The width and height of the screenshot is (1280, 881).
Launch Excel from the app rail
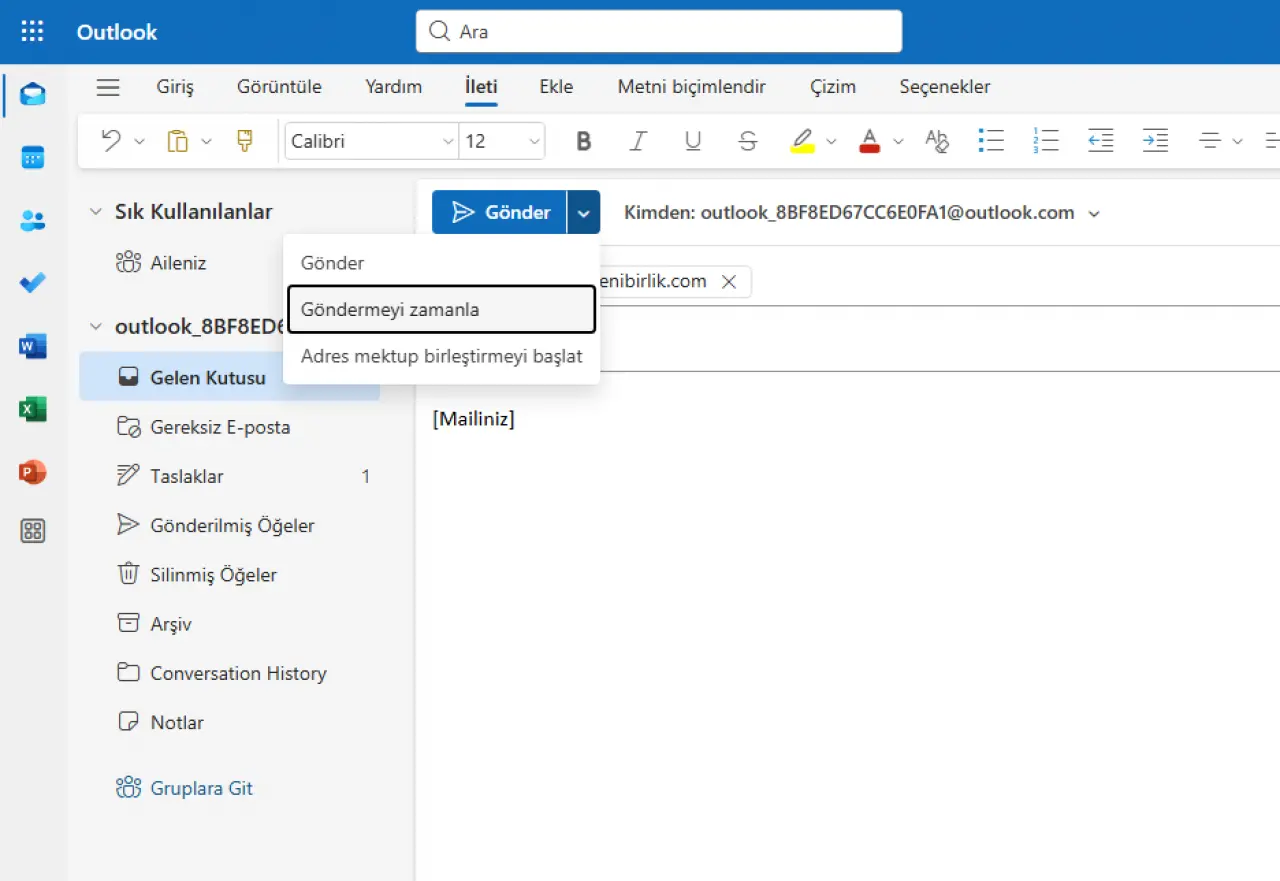(x=33, y=409)
